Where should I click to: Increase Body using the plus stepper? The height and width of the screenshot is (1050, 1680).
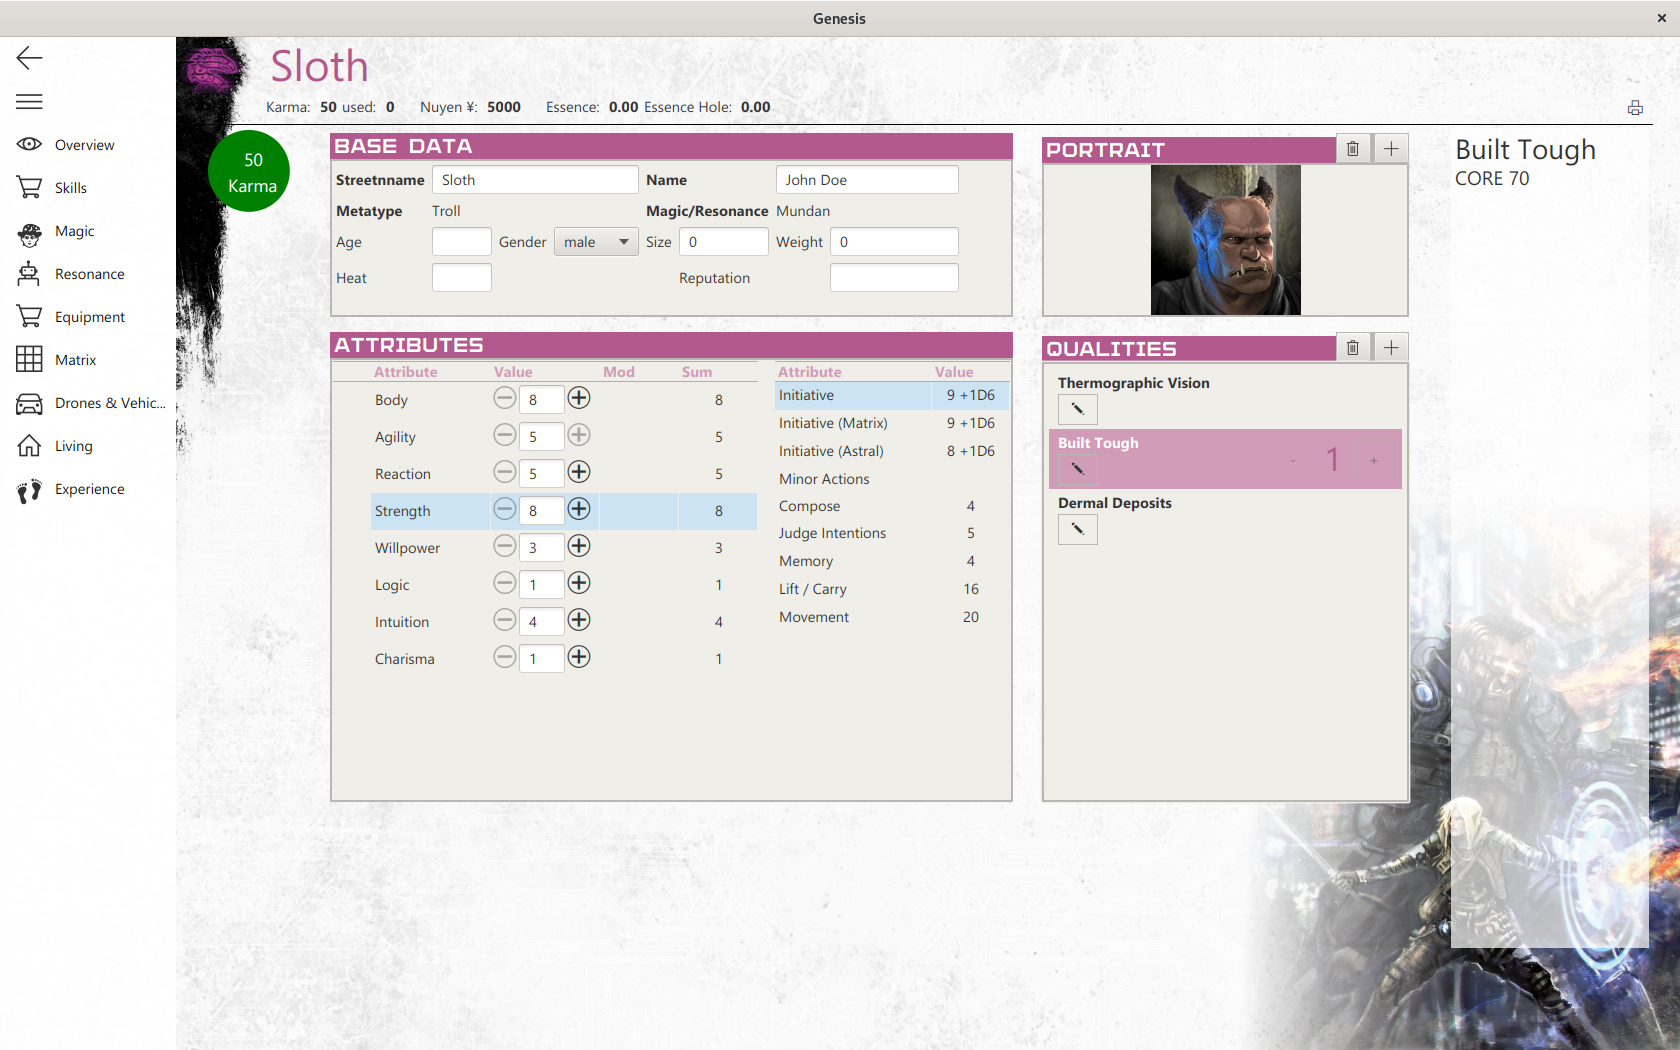[x=578, y=397]
